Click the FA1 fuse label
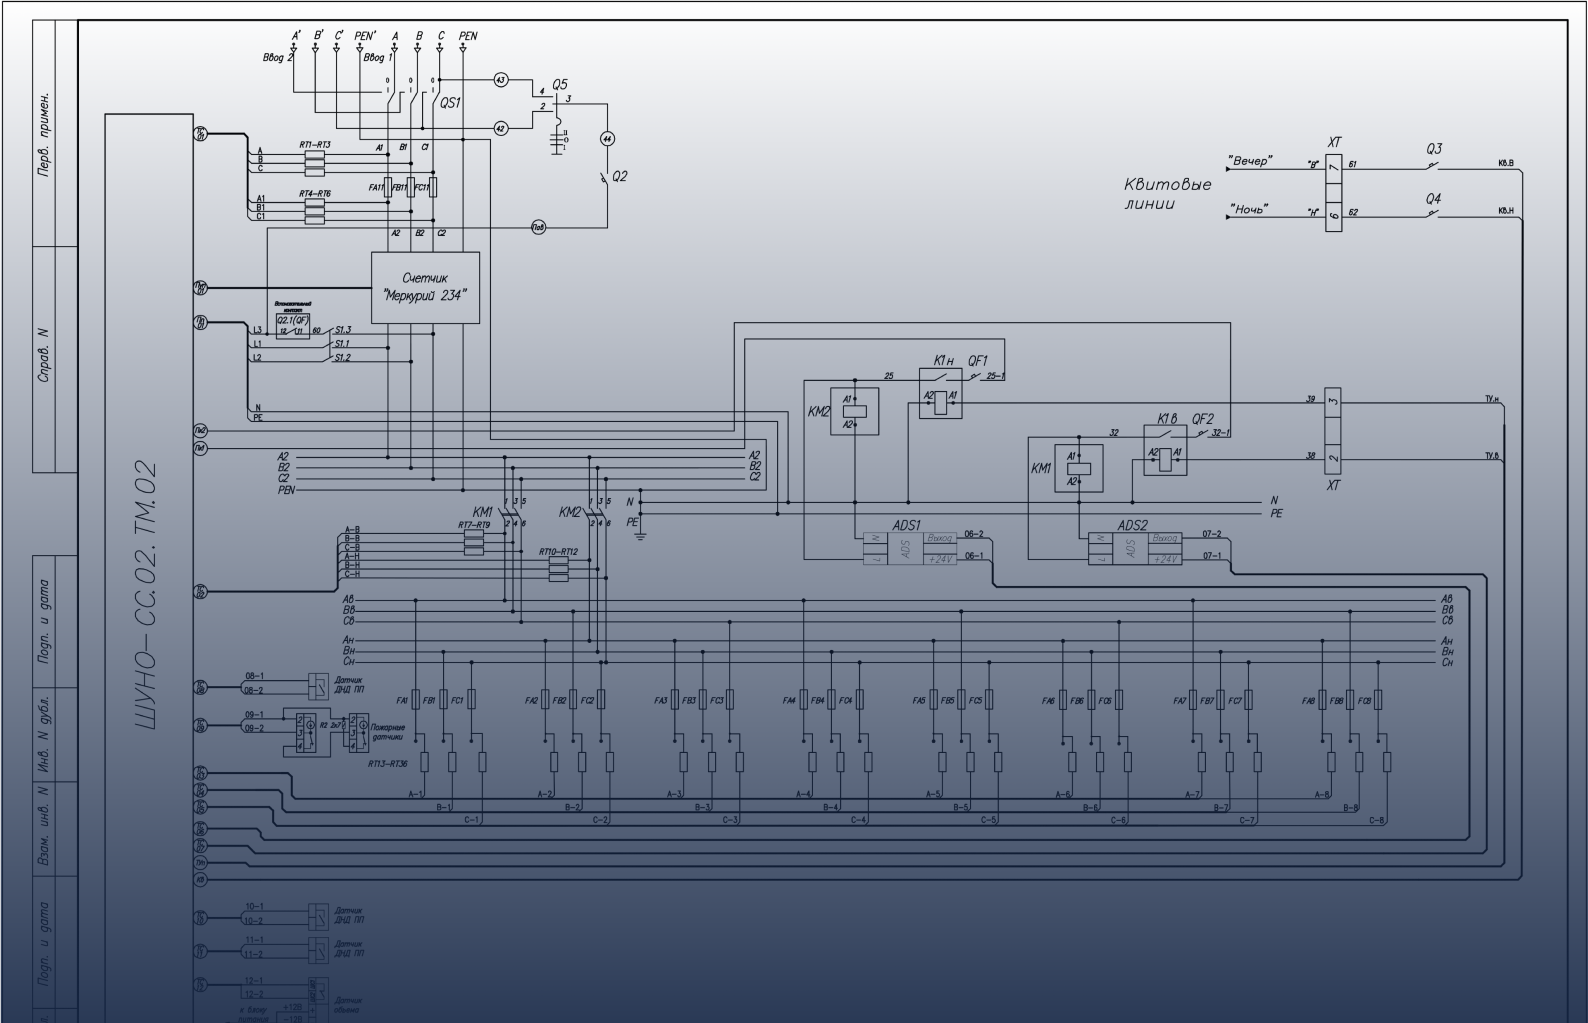1588x1023 pixels. 403,700
